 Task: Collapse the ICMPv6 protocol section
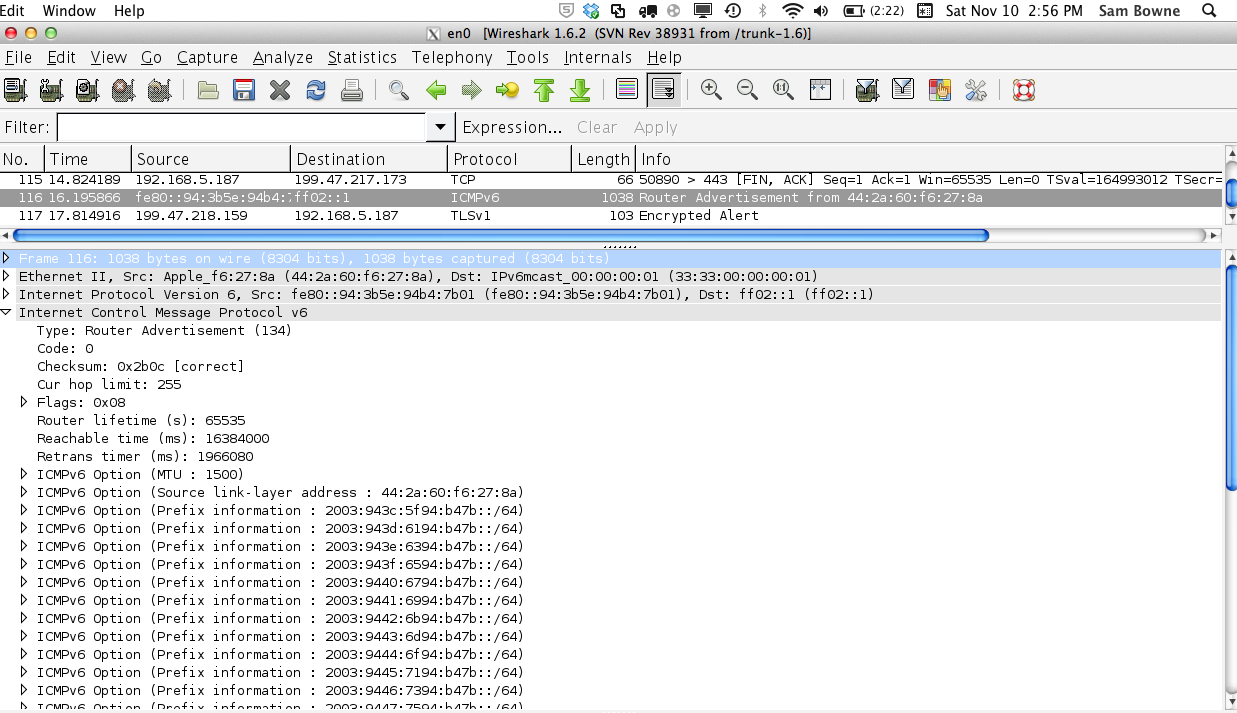tap(7, 312)
